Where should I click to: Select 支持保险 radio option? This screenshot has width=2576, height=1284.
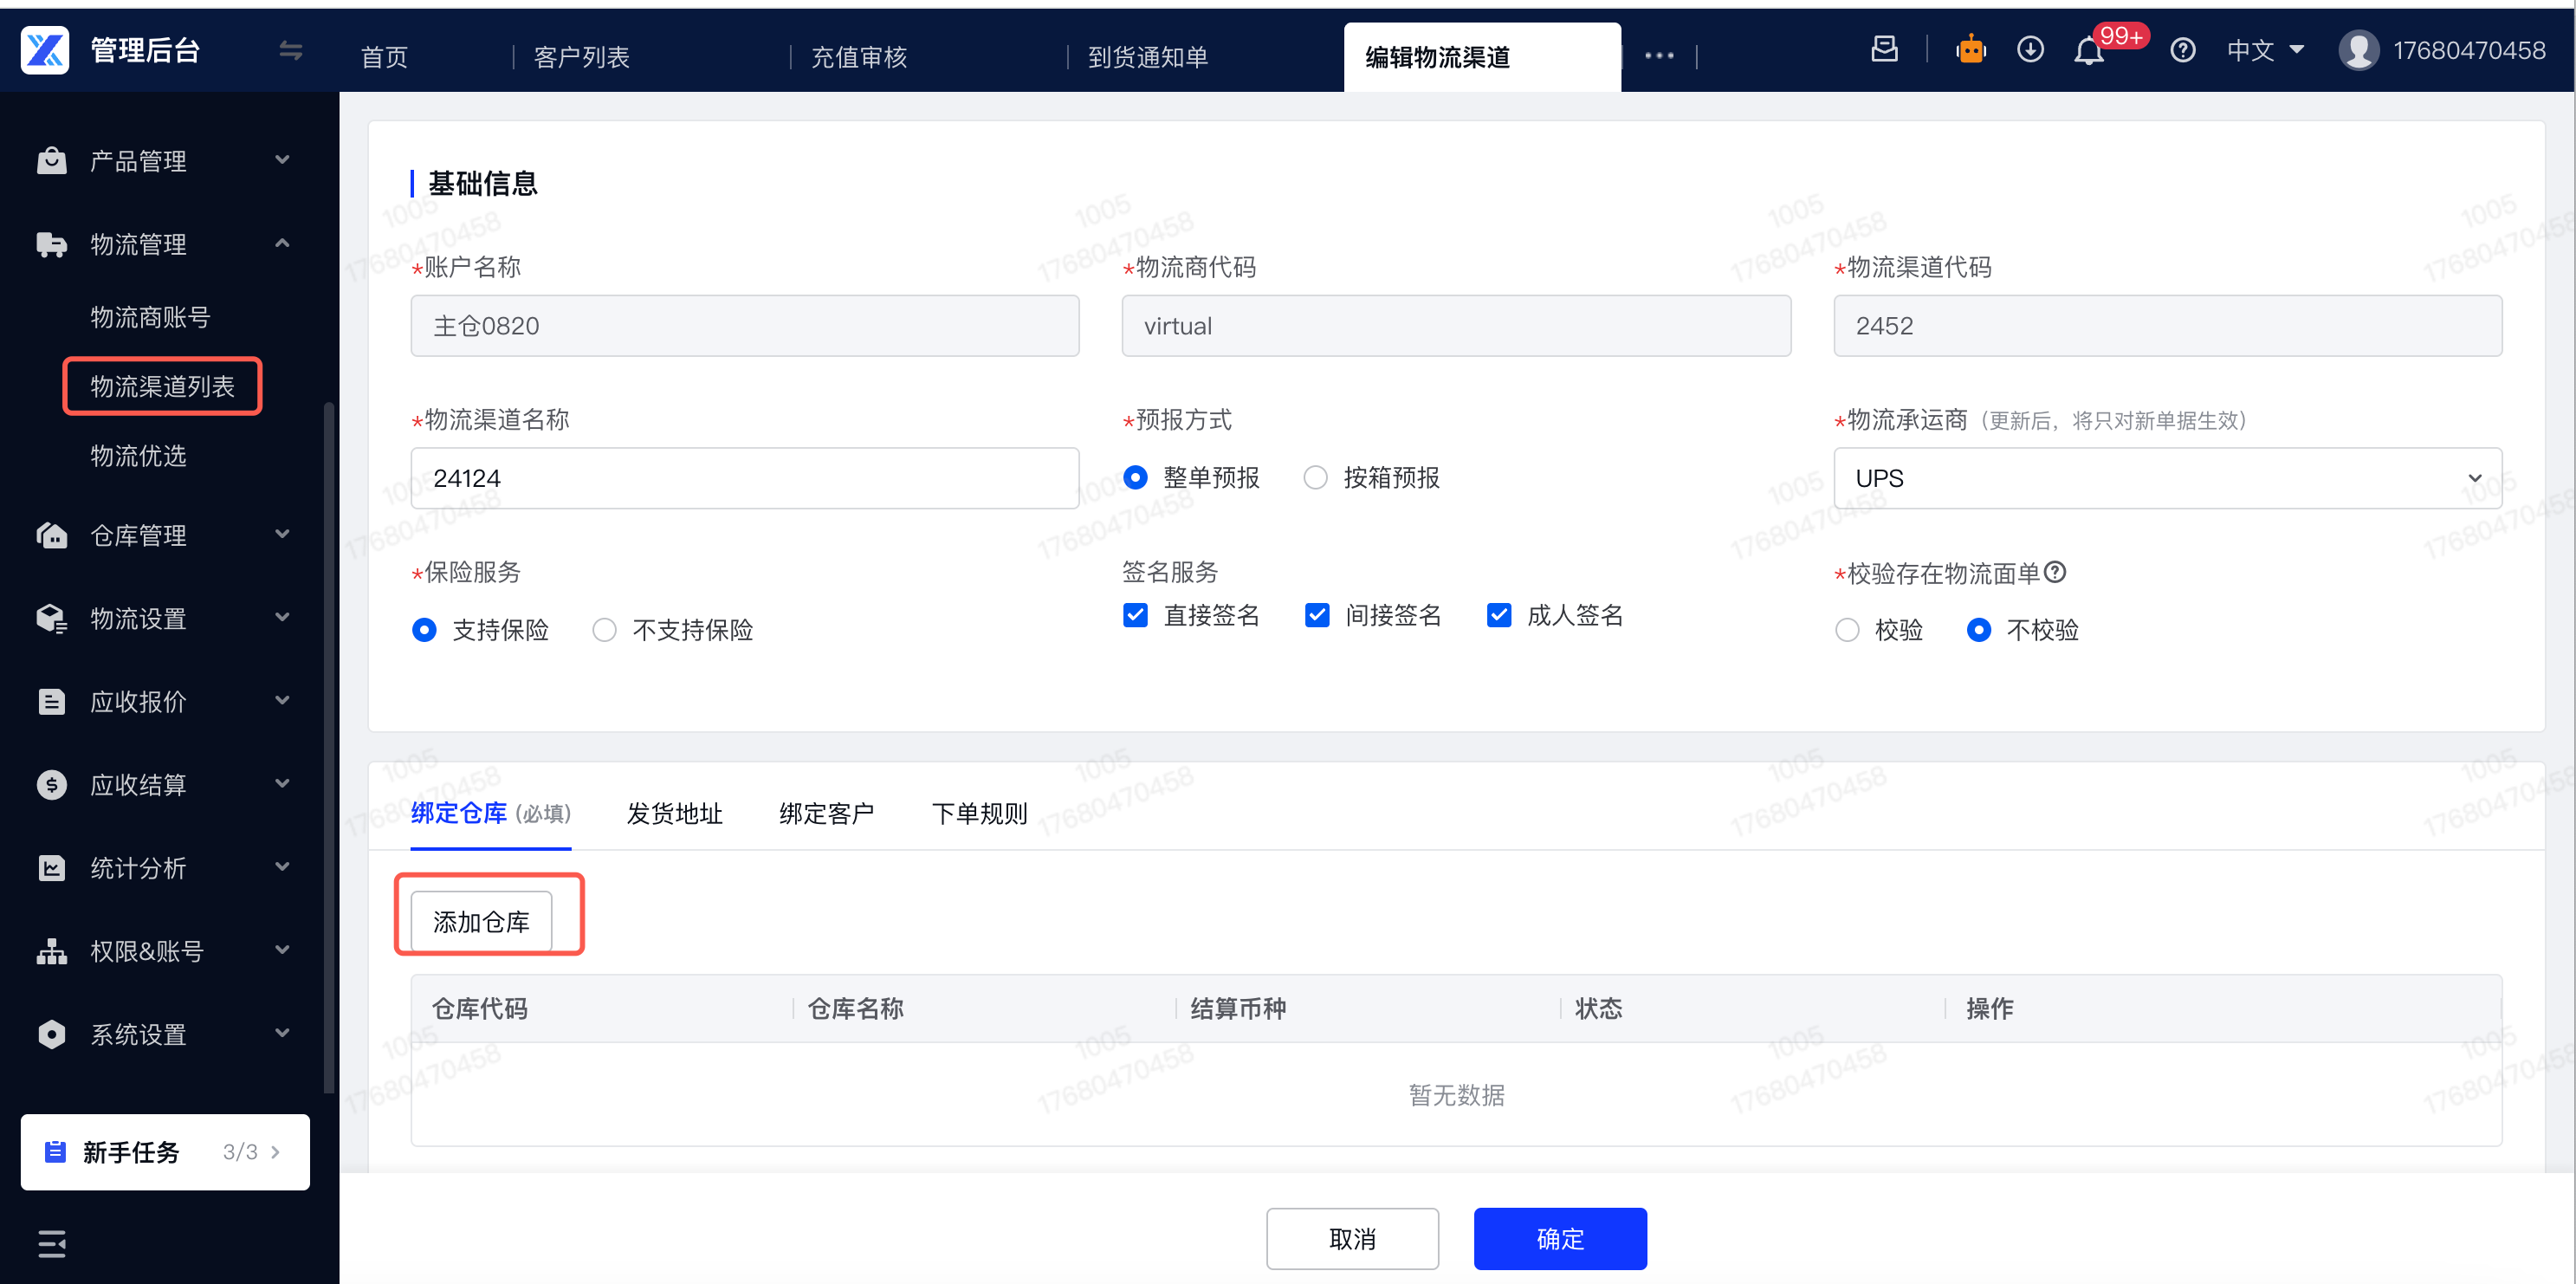coord(424,630)
